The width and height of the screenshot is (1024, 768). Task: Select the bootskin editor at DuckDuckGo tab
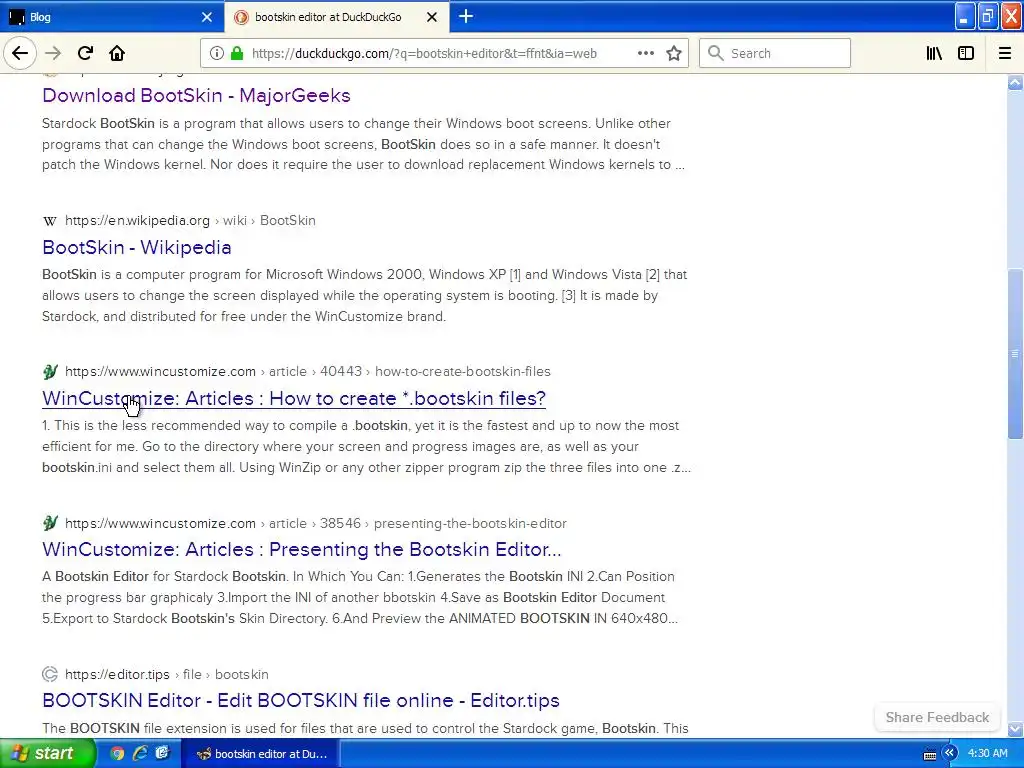pyautogui.click(x=336, y=17)
